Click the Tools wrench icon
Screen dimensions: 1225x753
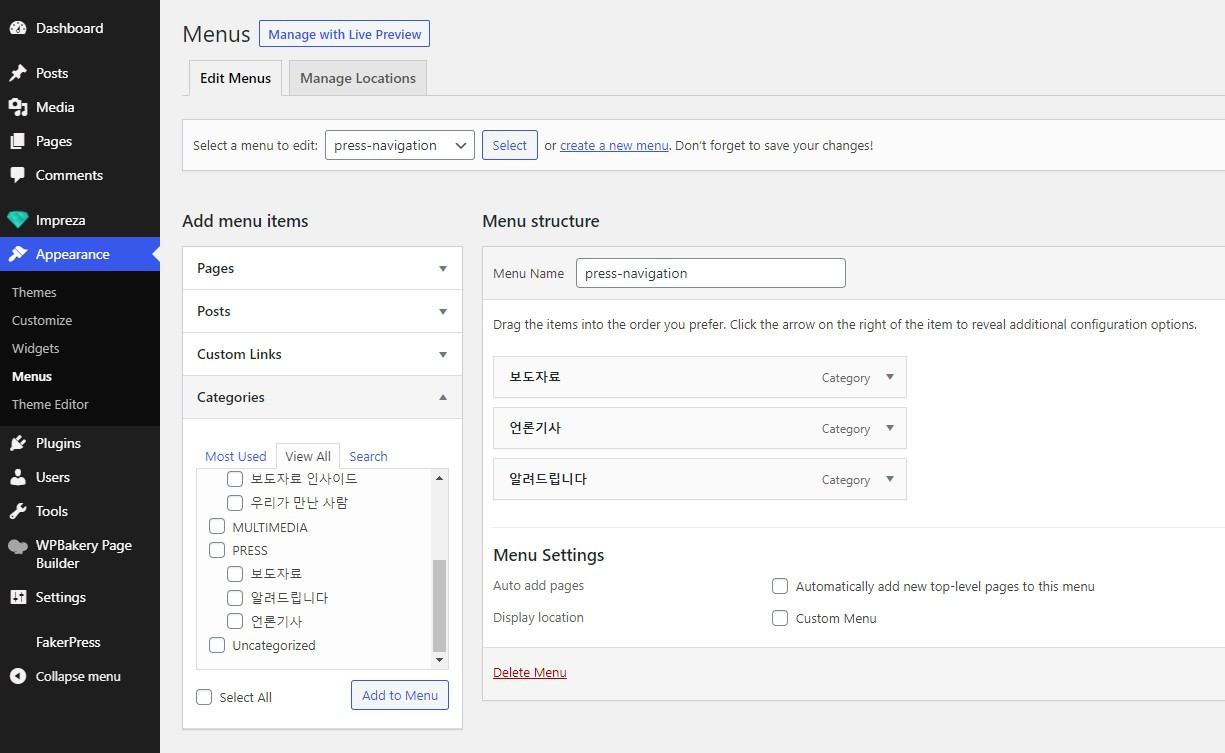pyautogui.click(x=18, y=511)
